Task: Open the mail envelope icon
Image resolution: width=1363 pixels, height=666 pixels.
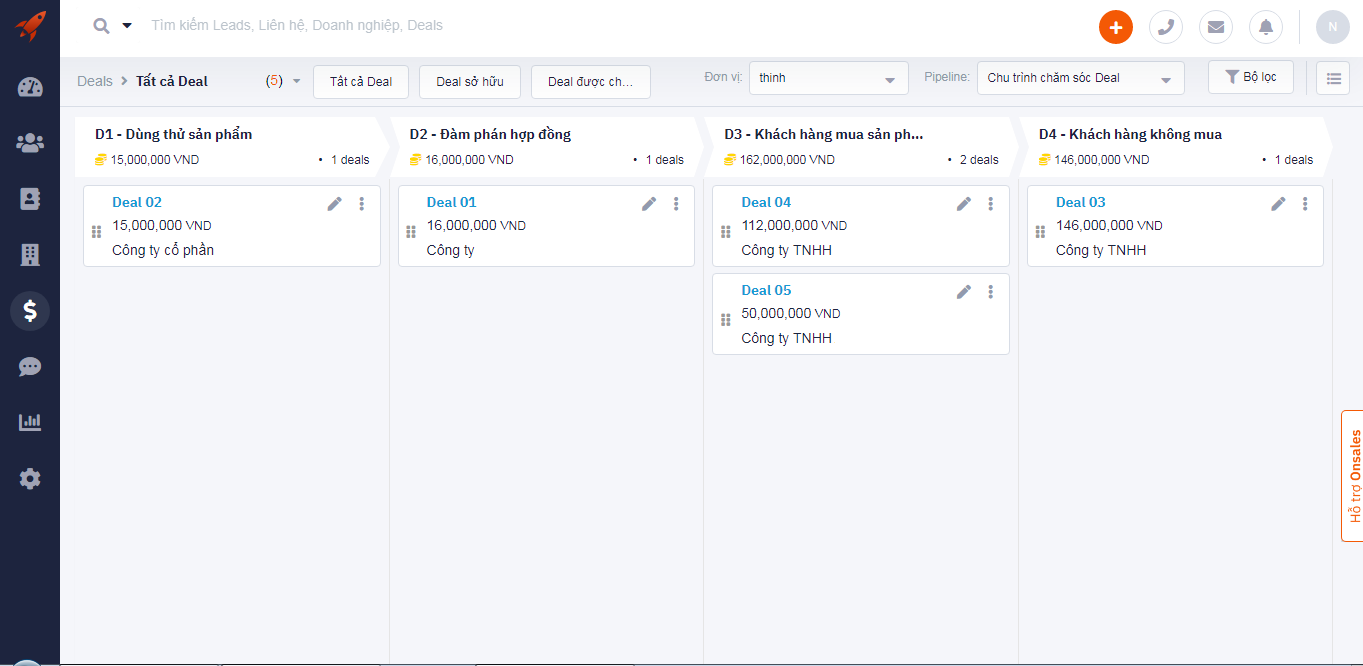Action: 1215,27
